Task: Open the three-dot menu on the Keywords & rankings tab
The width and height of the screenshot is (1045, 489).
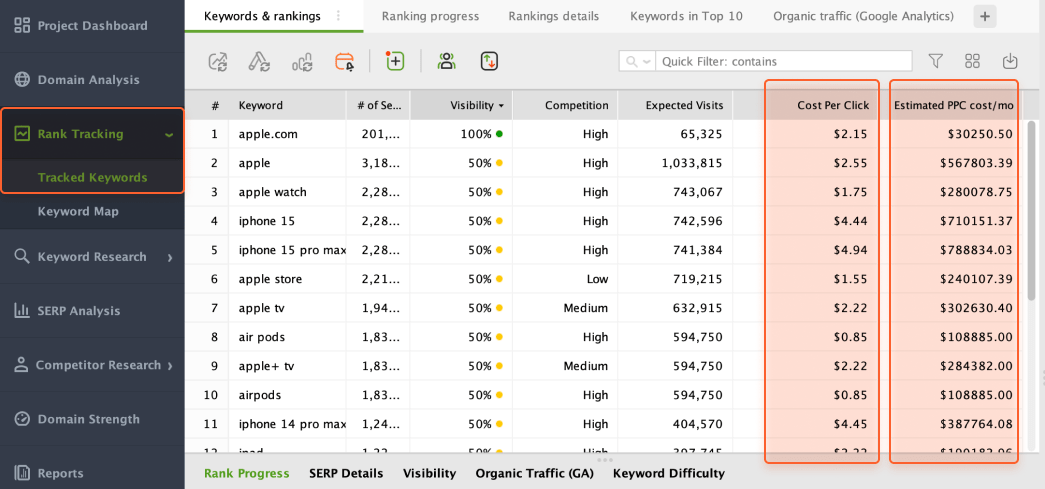Action: [x=339, y=16]
